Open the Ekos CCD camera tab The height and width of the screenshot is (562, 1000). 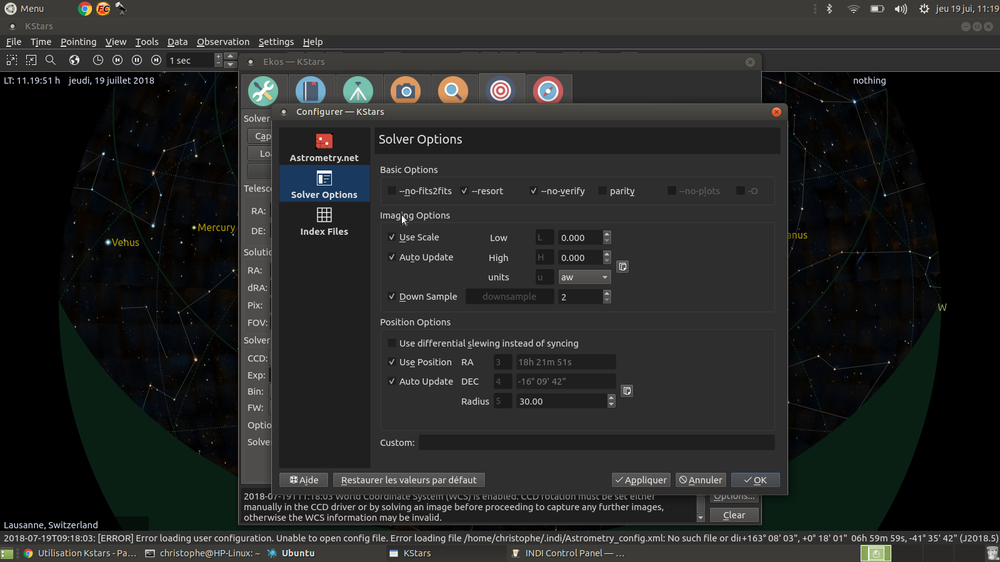[406, 90]
